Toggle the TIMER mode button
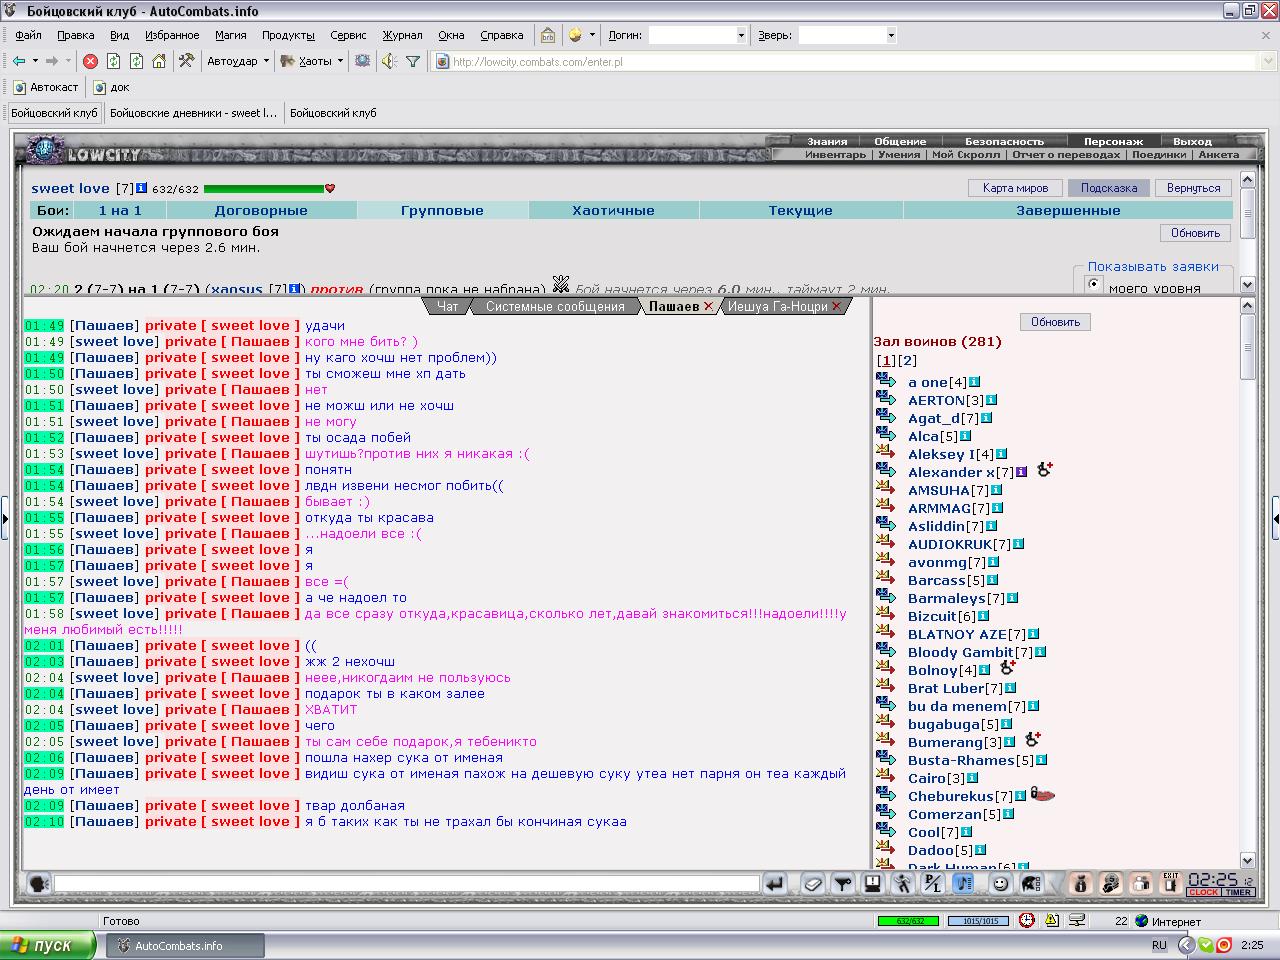The image size is (1280, 960). 1238,892
